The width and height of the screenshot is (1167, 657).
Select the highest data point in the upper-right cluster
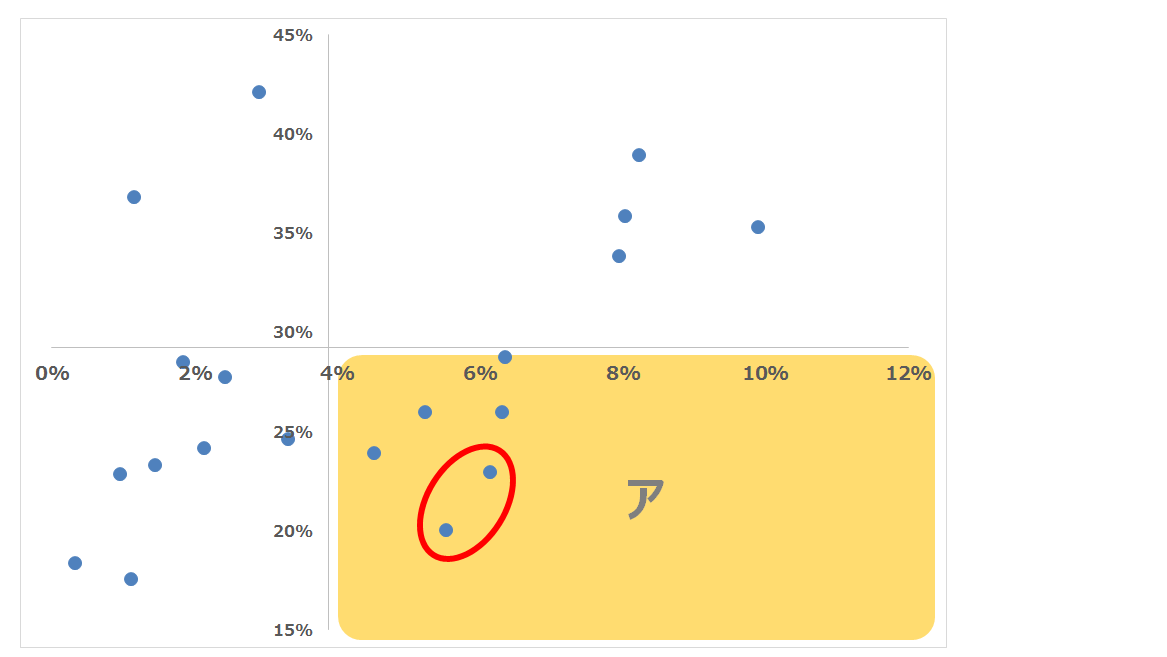pyautogui.click(x=639, y=155)
